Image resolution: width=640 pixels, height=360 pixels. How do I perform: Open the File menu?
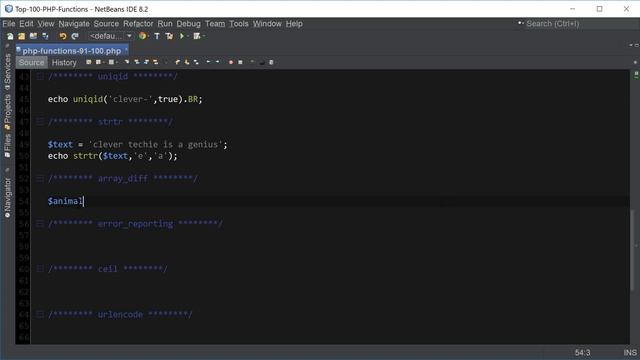click(x=9, y=24)
